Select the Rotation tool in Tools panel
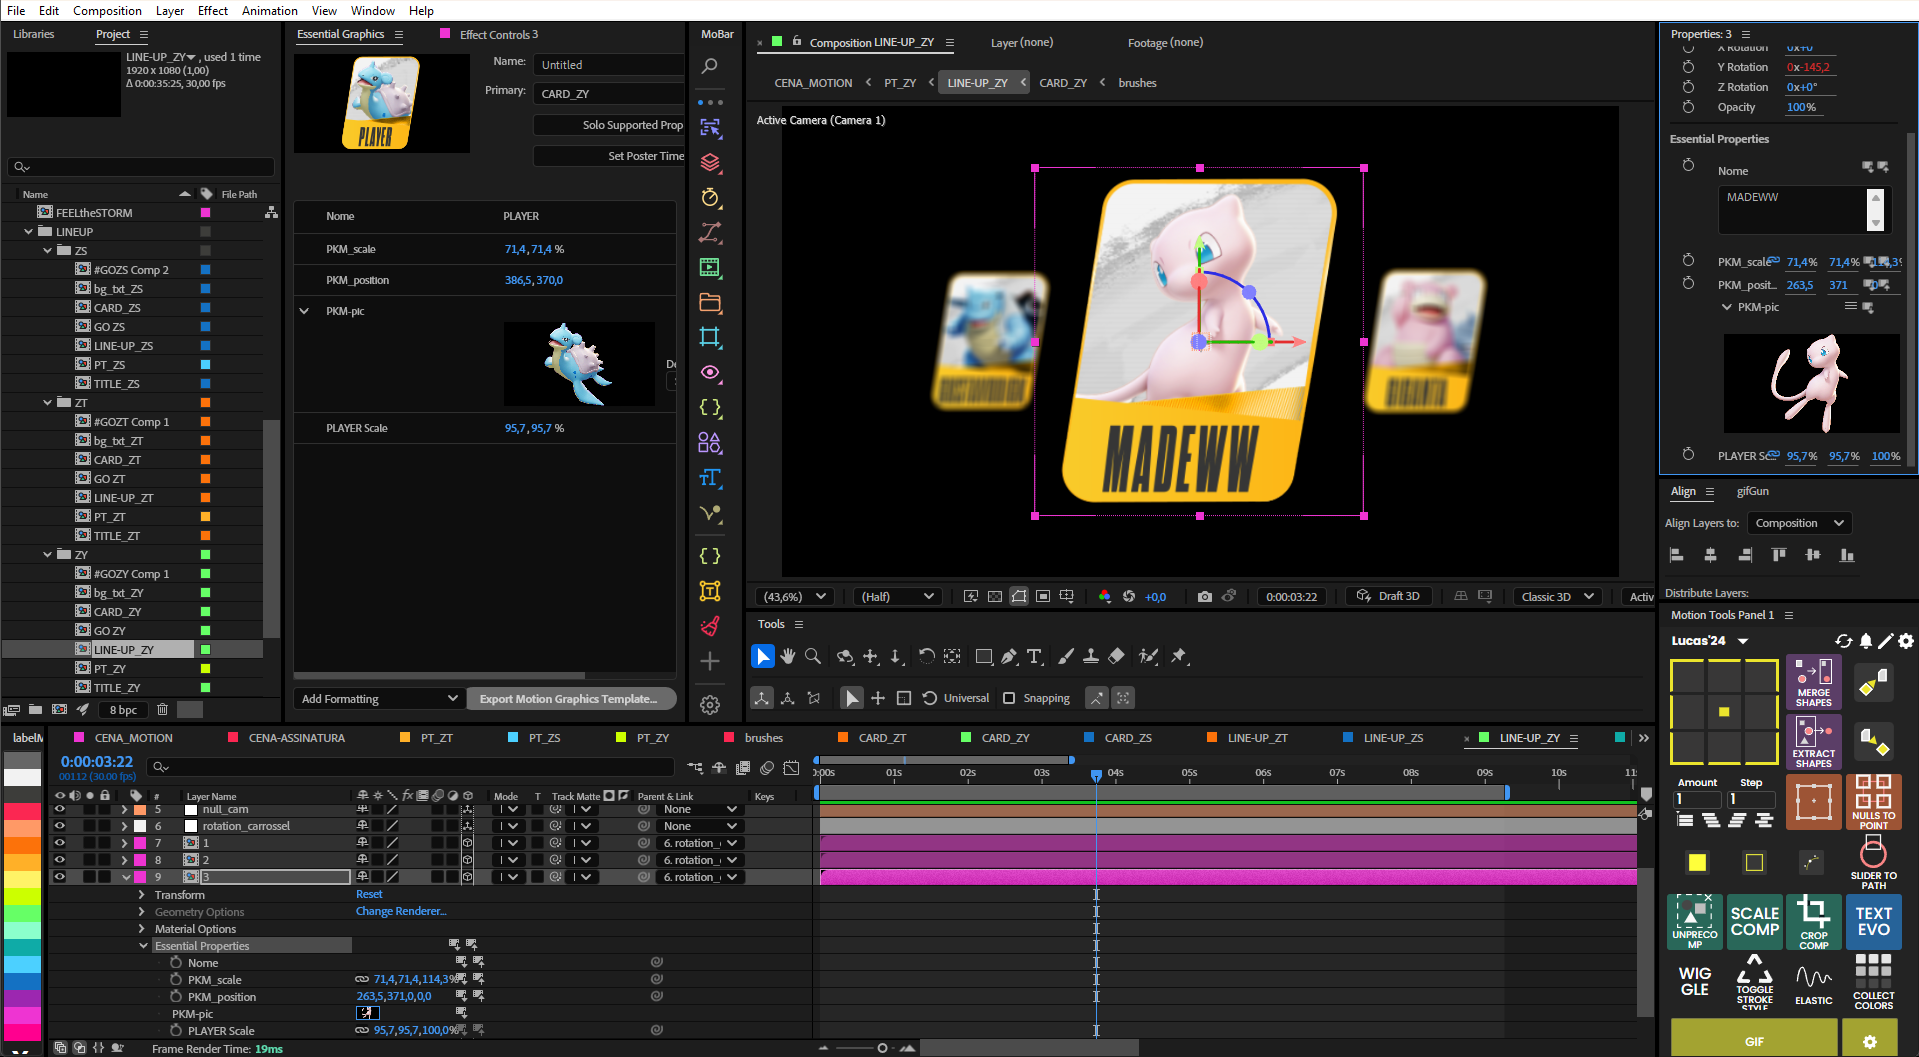Image resolution: width=1919 pixels, height=1057 pixels. point(926,656)
